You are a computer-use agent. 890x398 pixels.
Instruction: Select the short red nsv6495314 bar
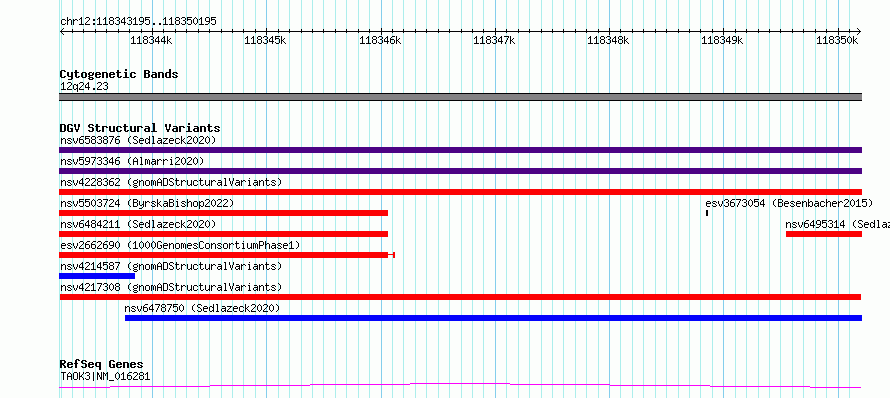click(x=824, y=234)
